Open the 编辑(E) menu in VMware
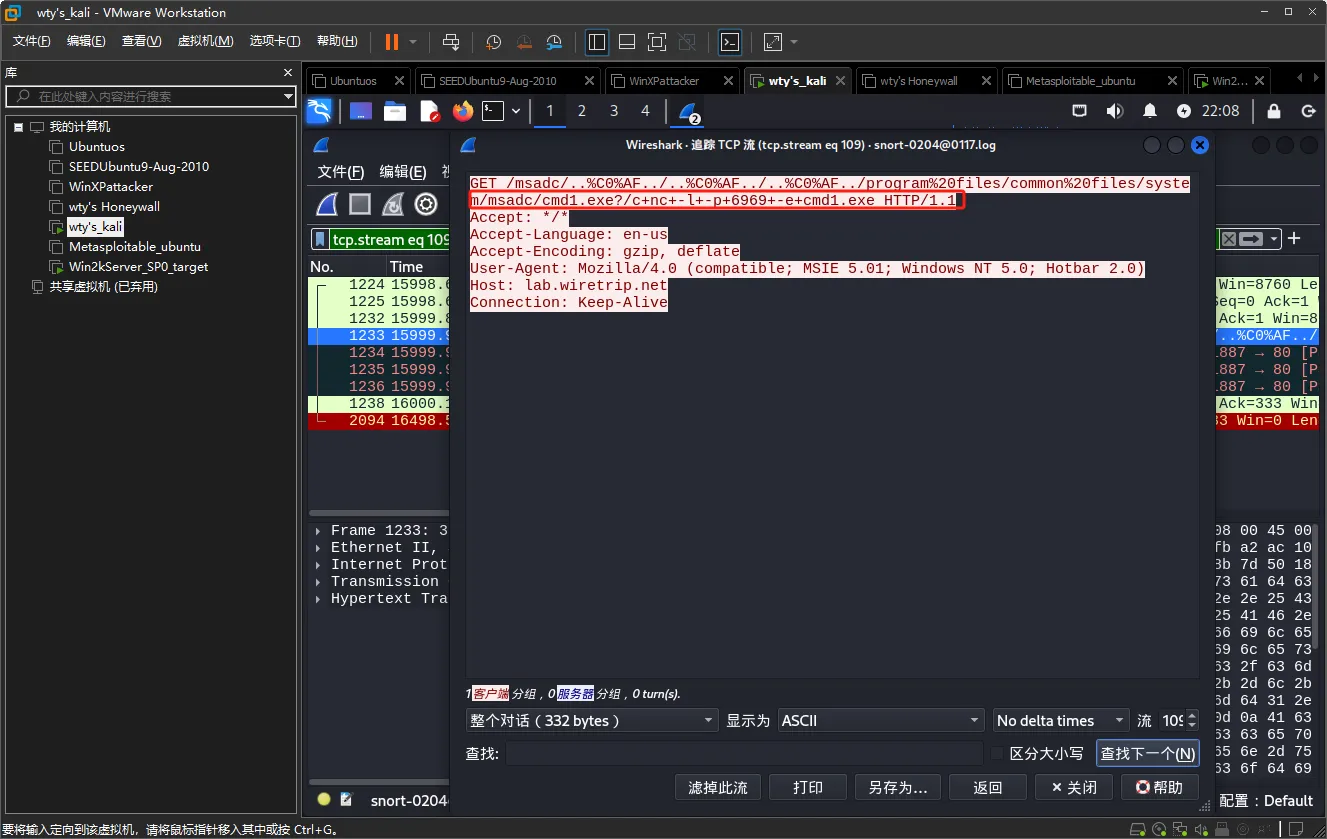The image size is (1327, 839). click(x=86, y=41)
